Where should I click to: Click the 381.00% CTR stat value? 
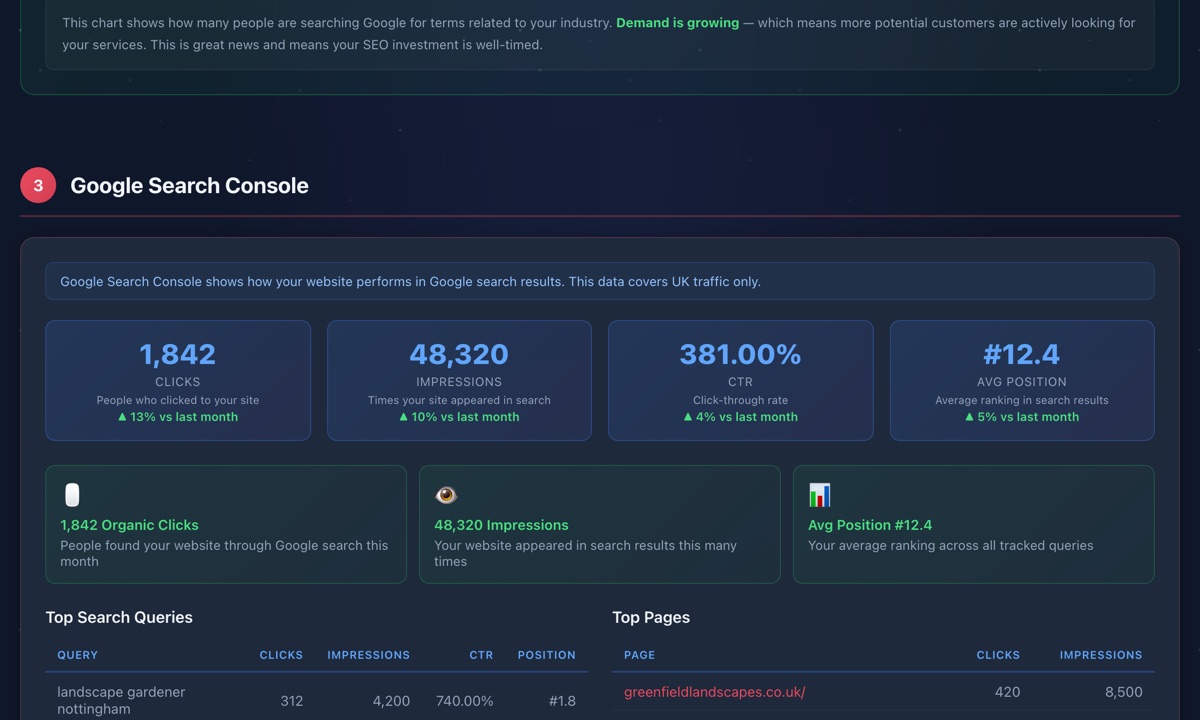tap(741, 354)
